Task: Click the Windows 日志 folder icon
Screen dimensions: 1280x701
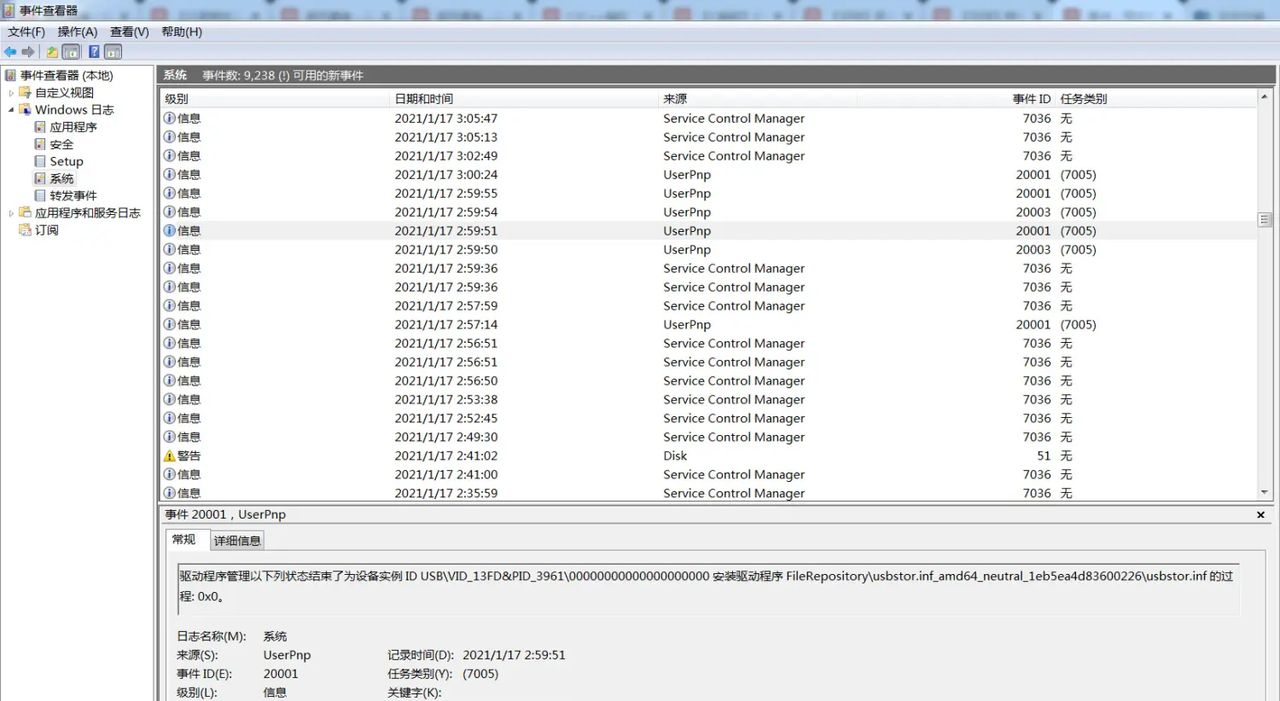Action: (25, 110)
